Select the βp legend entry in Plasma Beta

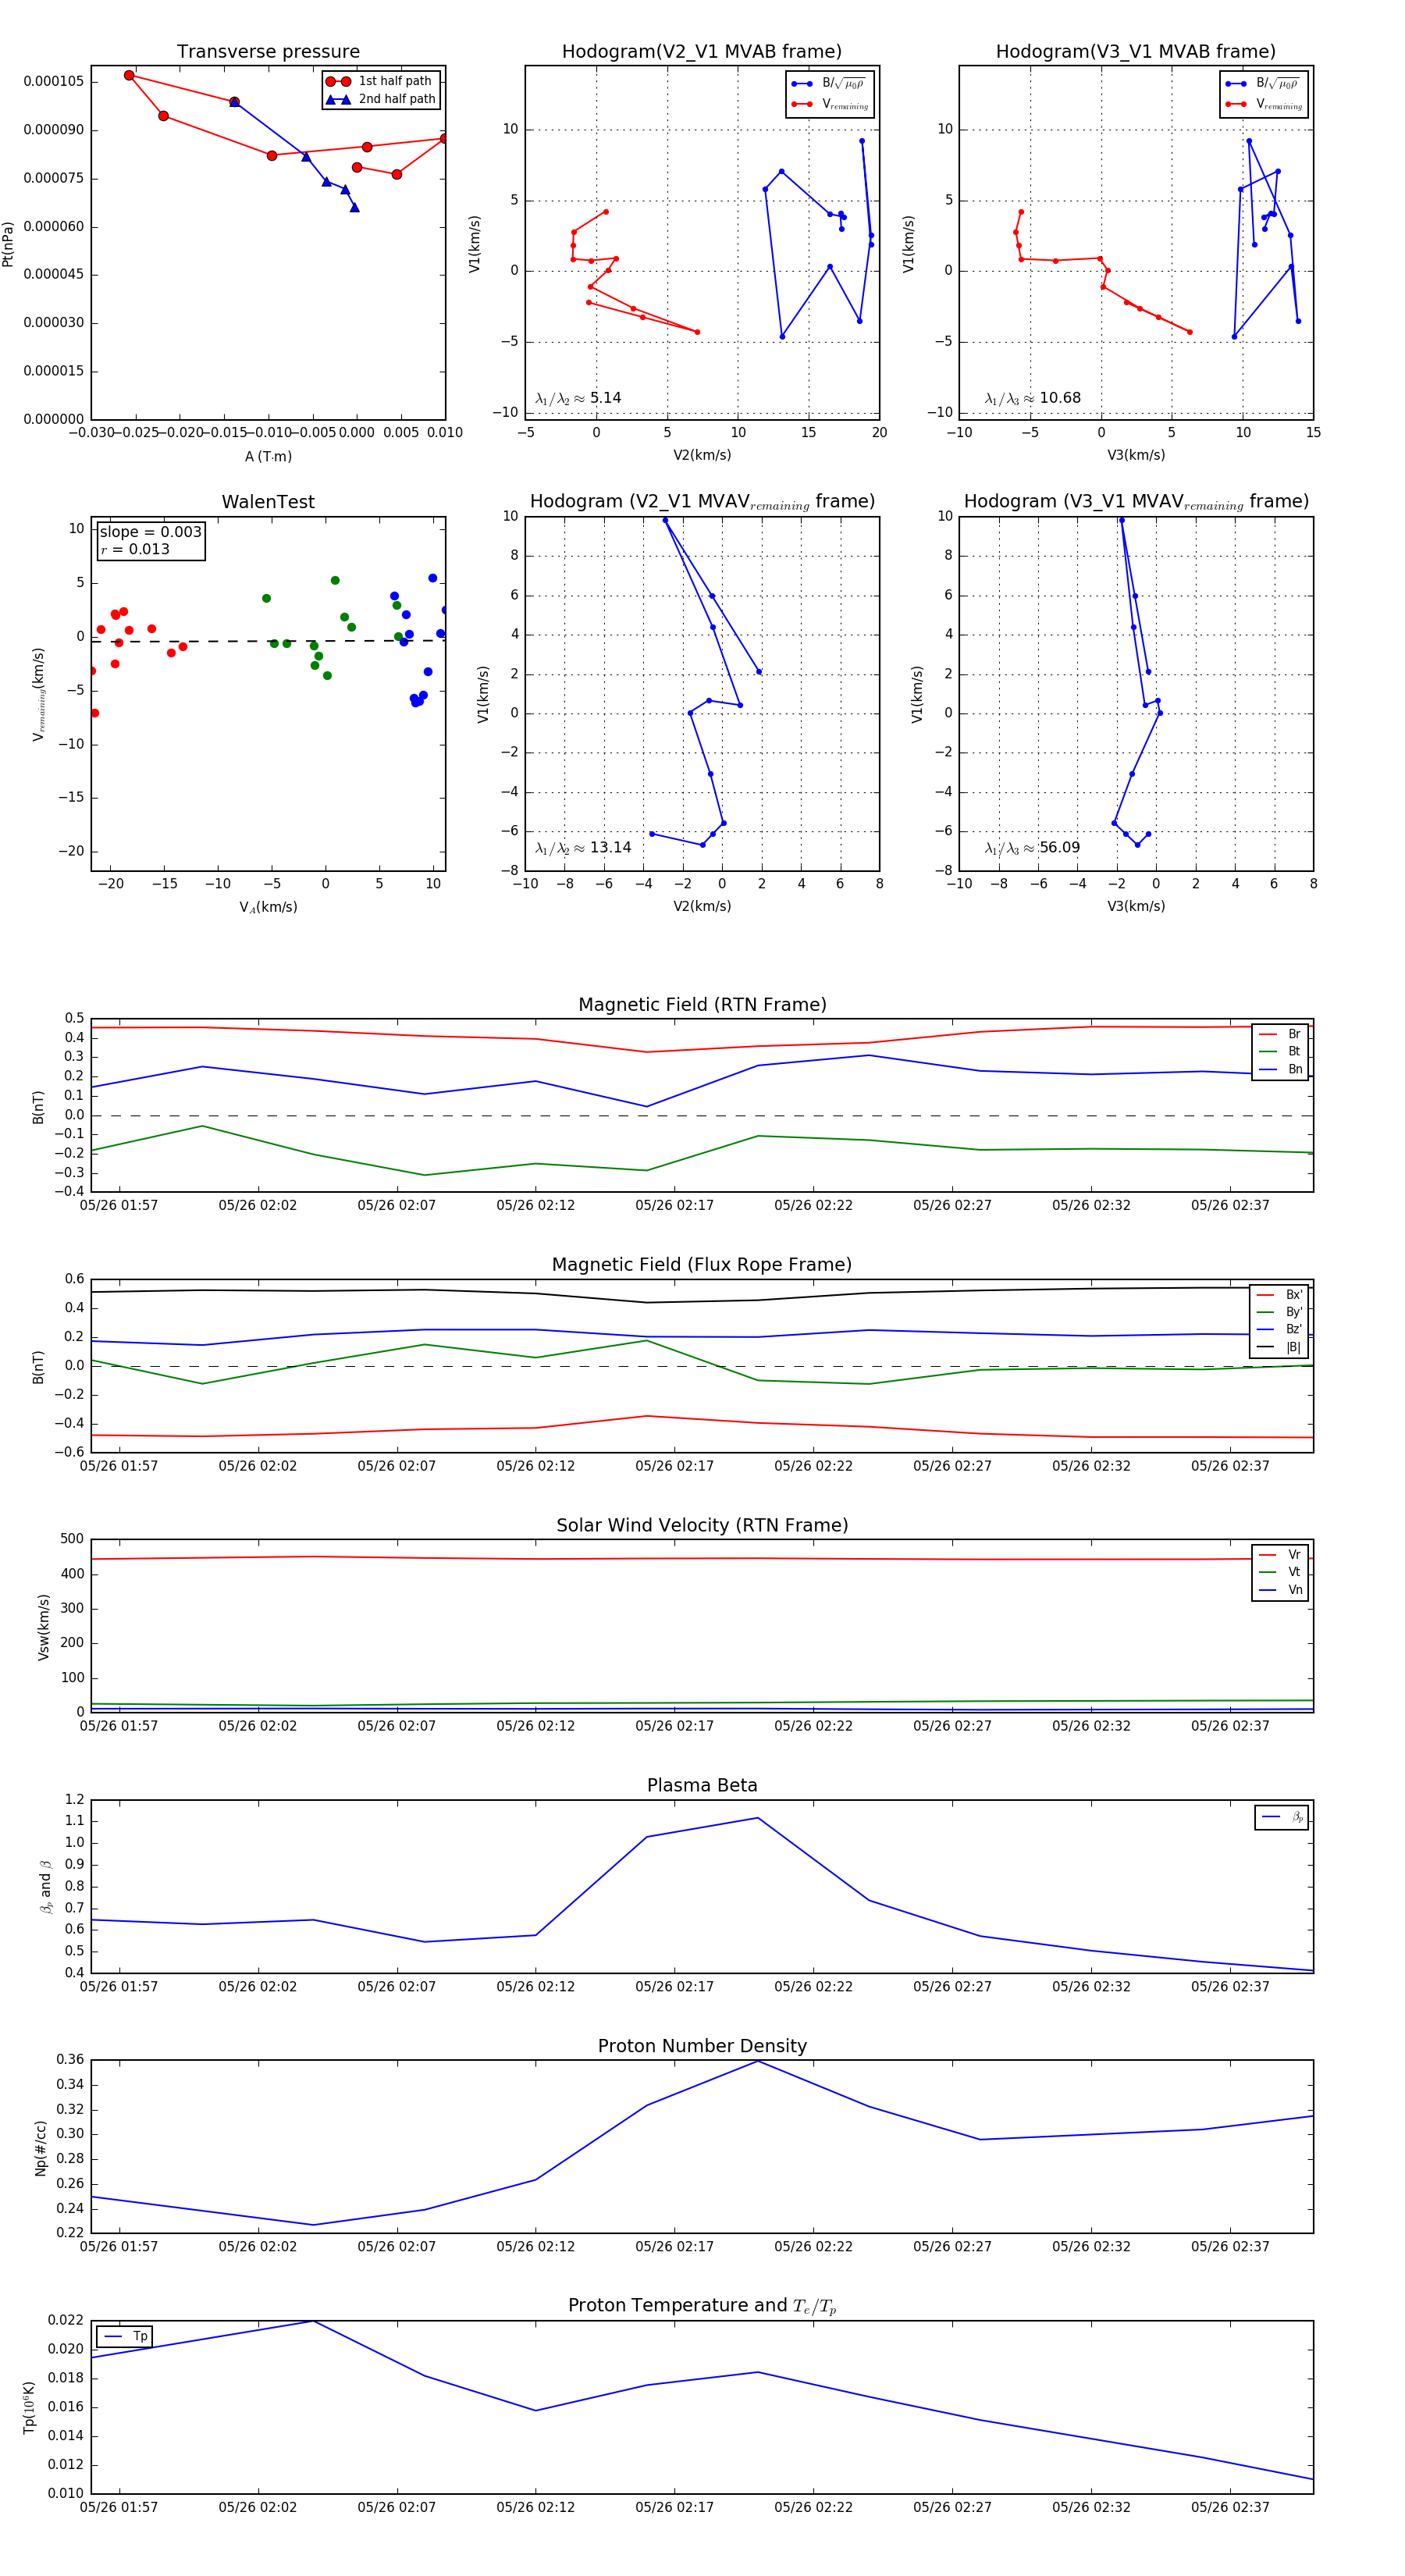pyautogui.click(x=1282, y=1817)
